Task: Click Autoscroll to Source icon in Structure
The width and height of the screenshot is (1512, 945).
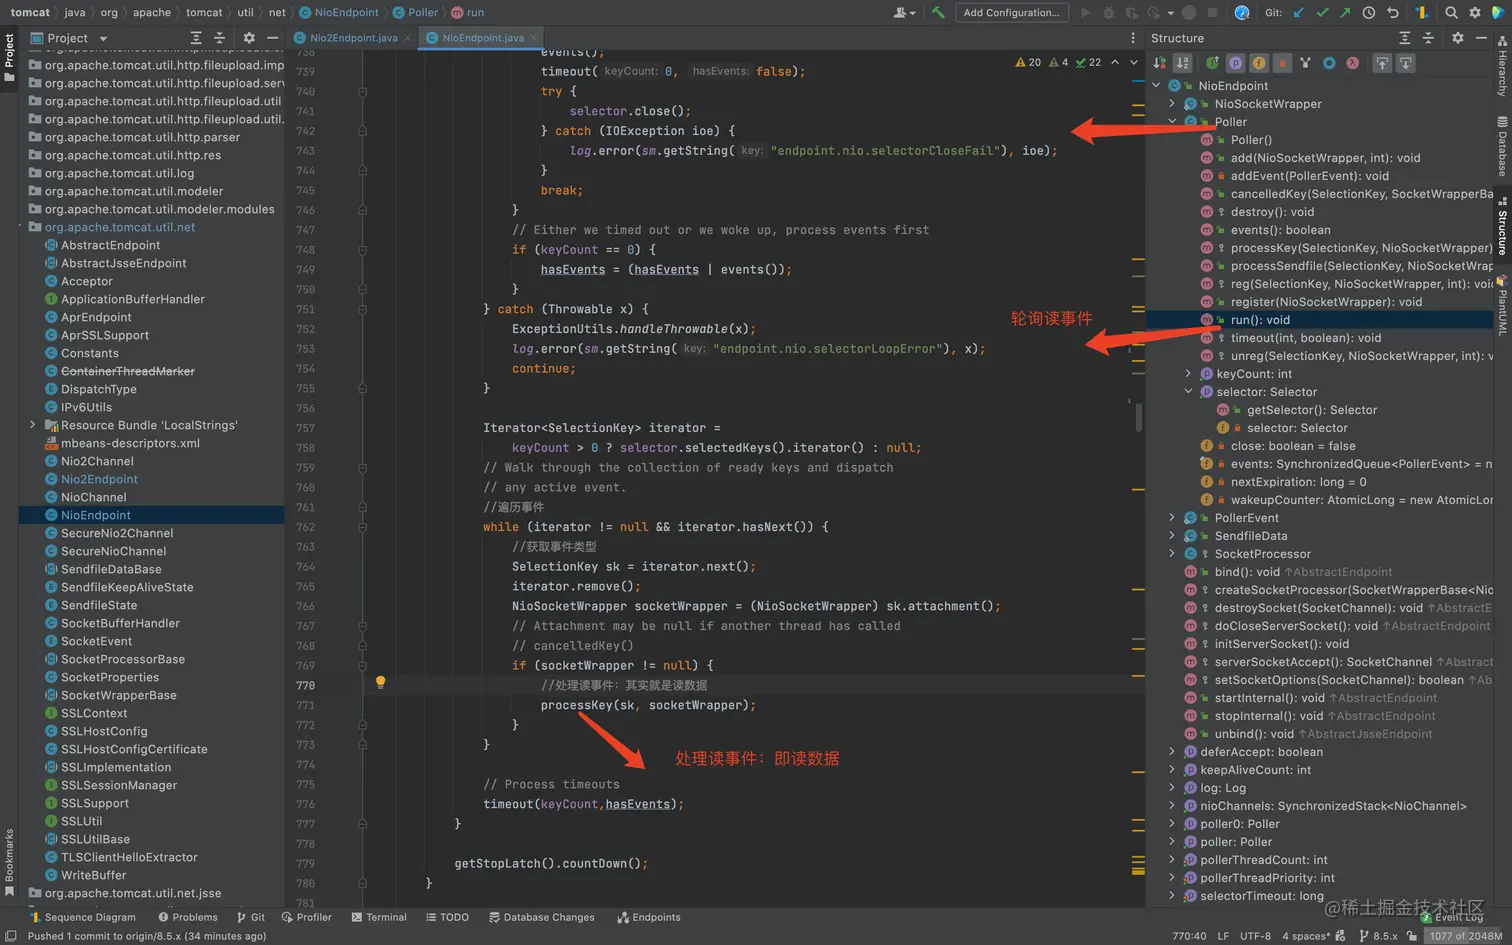Action: (x=1382, y=63)
